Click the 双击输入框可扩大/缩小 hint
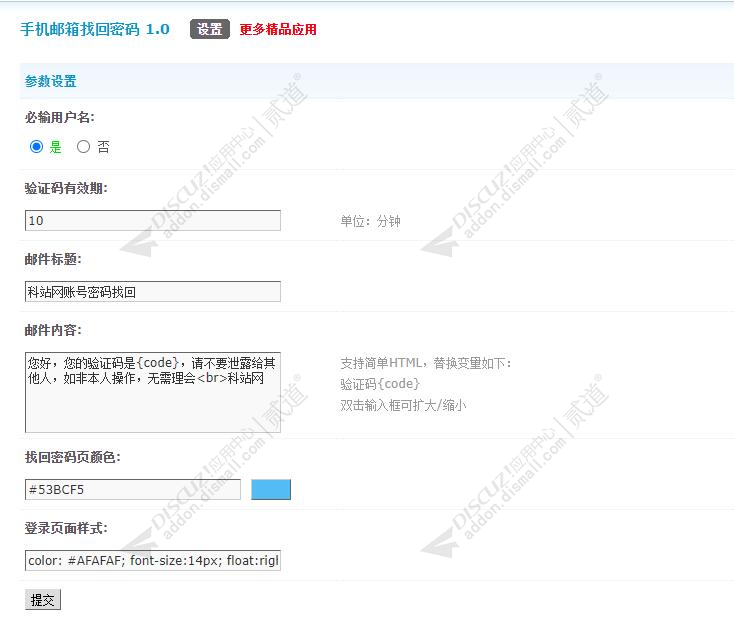Image resolution: width=734 pixels, height=642 pixels. pyautogui.click(x=403, y=405)
